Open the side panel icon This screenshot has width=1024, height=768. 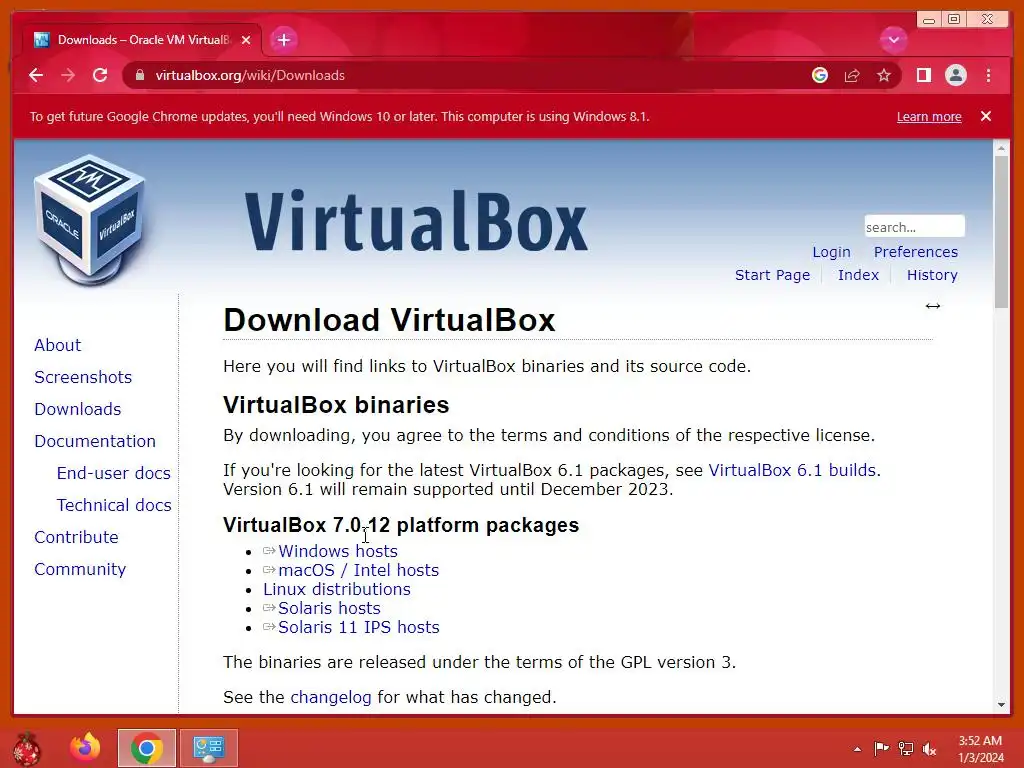pos(923,75)
